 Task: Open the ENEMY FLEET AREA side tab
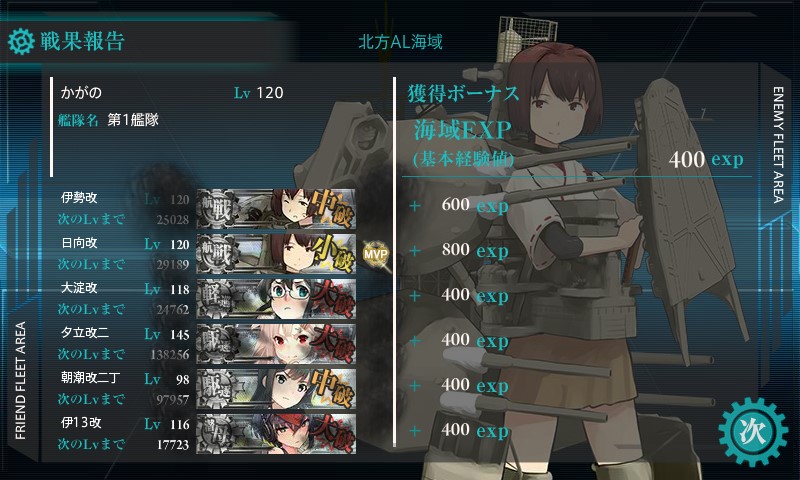point(778,145)
